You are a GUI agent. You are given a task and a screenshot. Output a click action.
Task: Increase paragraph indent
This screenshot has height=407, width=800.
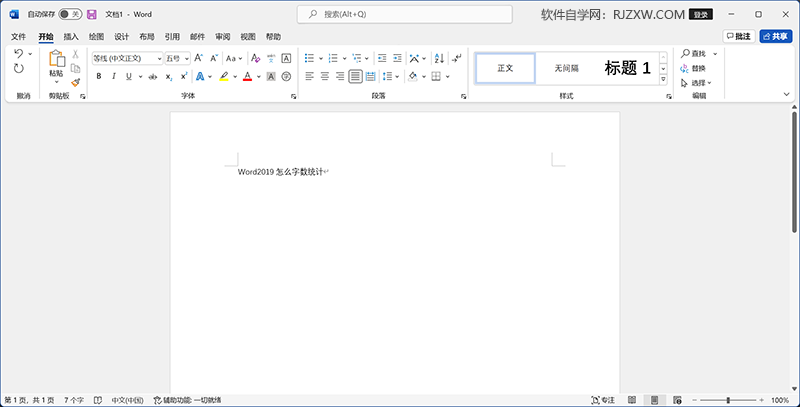click(x=397, y=58)
